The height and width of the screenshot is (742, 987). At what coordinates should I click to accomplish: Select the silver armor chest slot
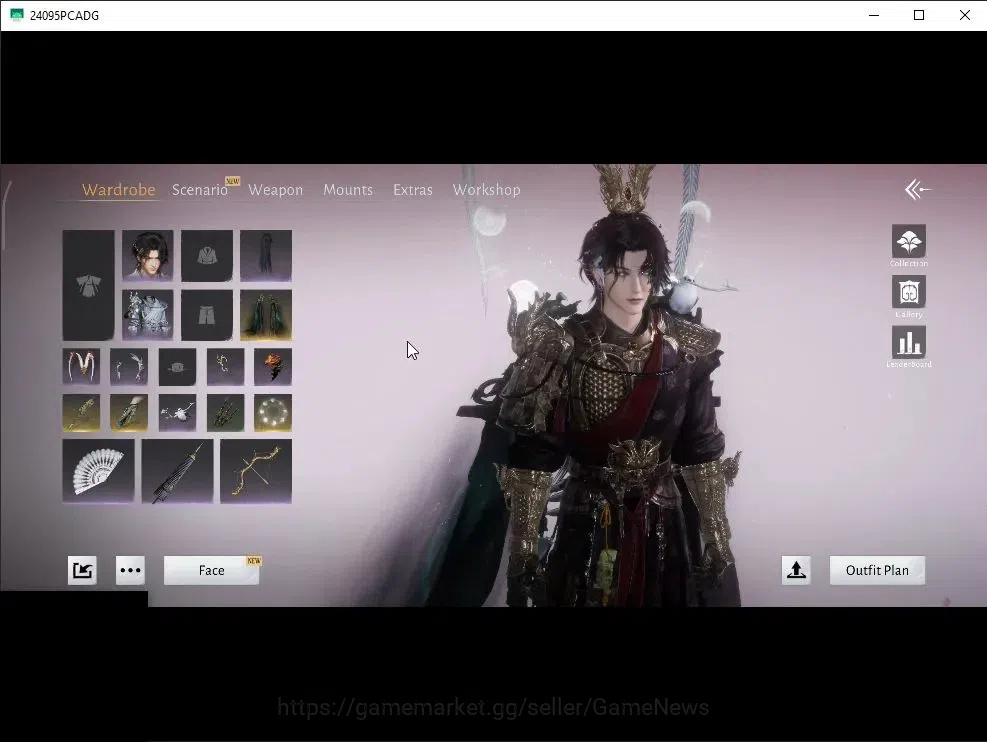[147, 315]
